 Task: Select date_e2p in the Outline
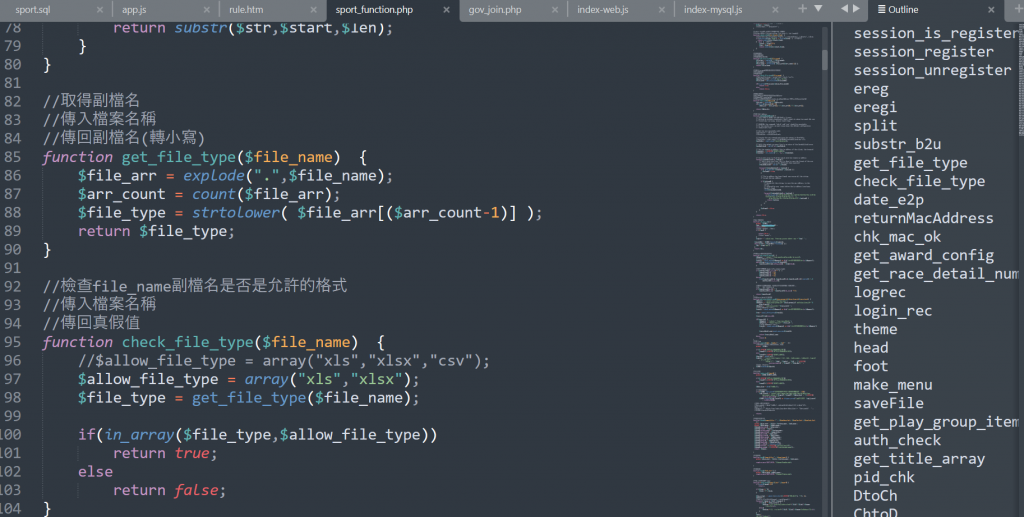point(889,200)
